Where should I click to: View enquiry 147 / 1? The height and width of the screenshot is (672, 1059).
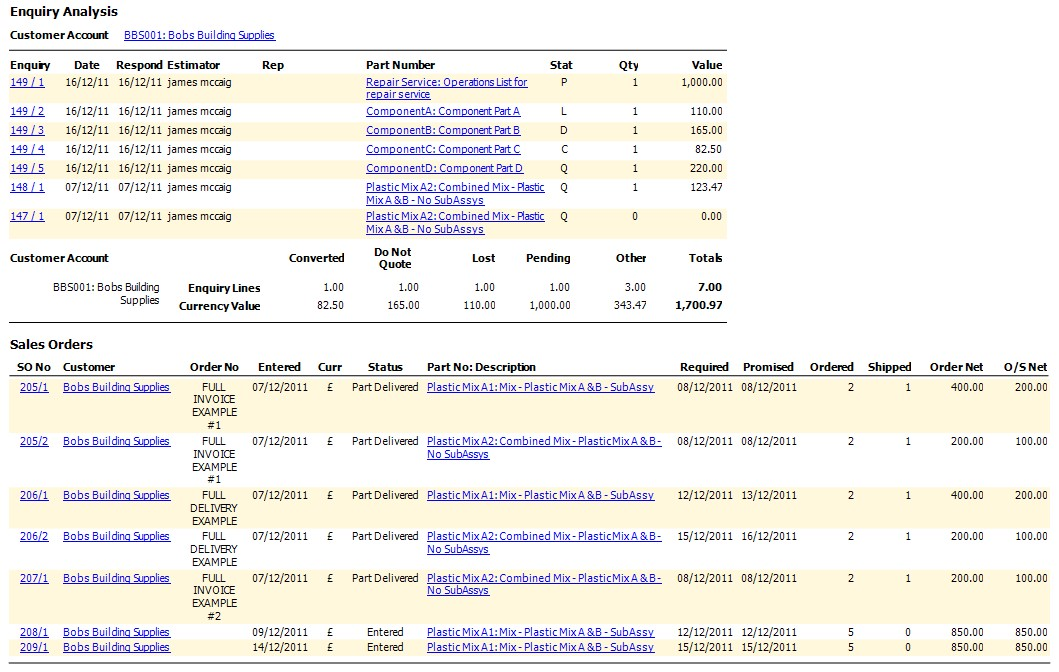point(27,217)
